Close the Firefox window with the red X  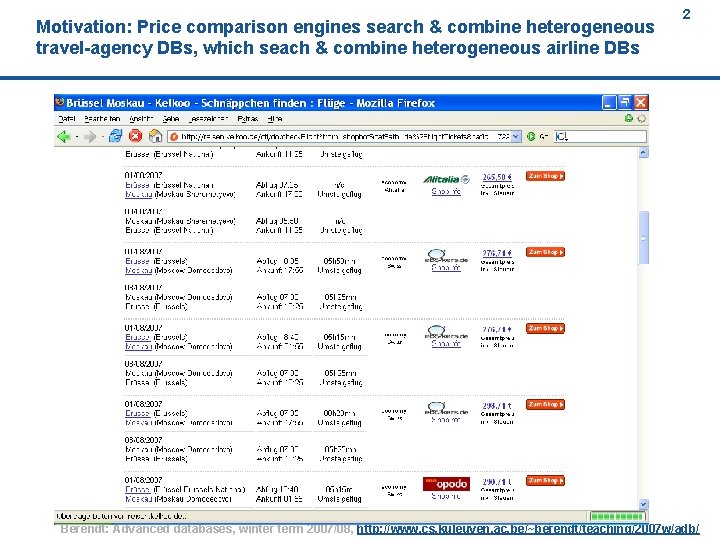point(641,102)
